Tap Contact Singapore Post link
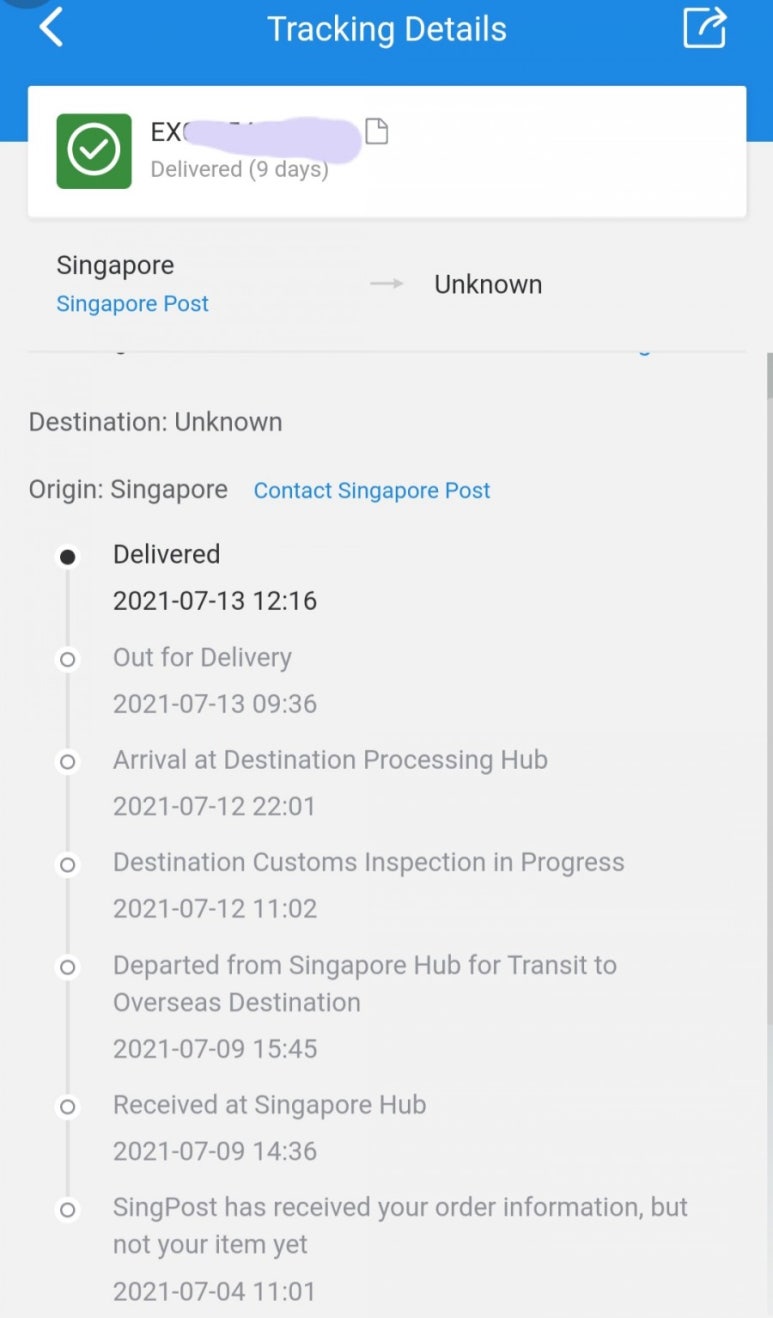 point(372,491)
